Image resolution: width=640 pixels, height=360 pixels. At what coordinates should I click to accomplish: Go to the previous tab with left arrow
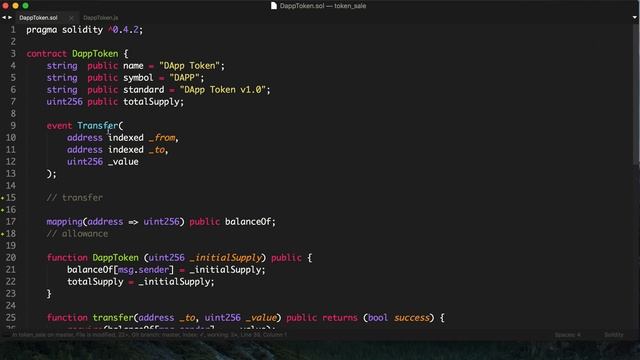[4, 18]
